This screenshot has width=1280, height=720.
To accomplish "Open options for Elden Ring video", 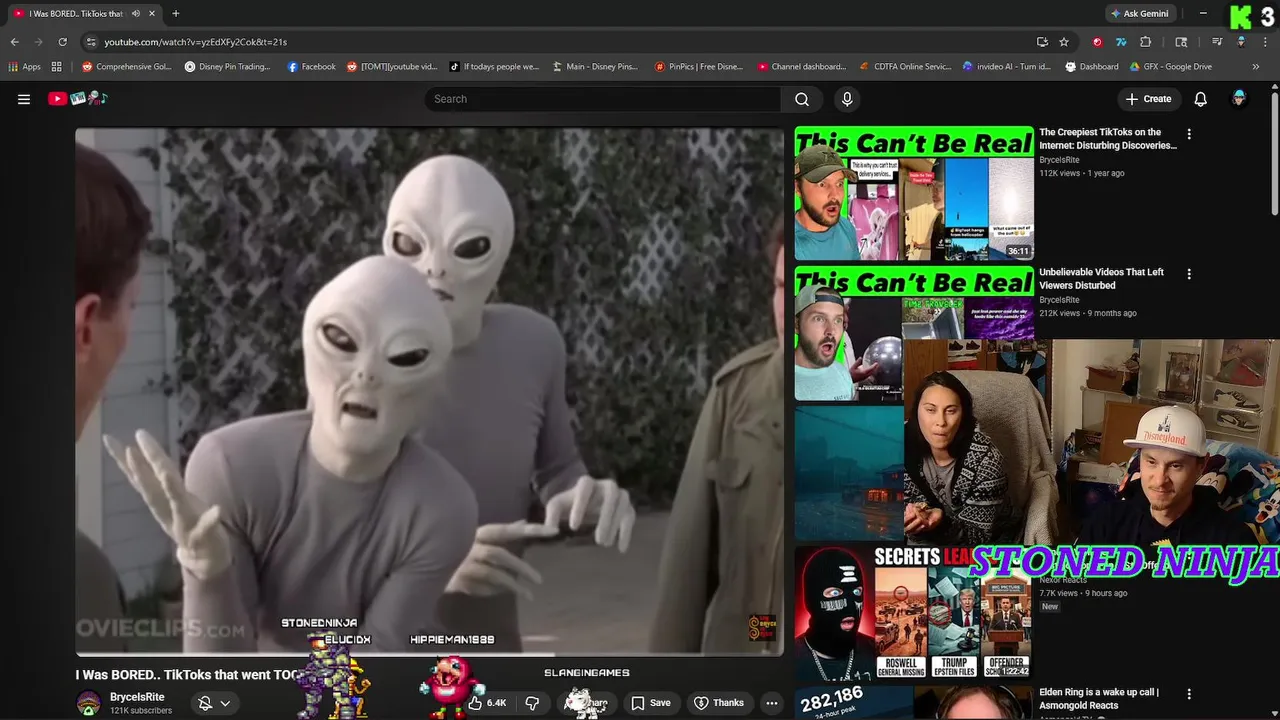I will (x=1189, y=694).
